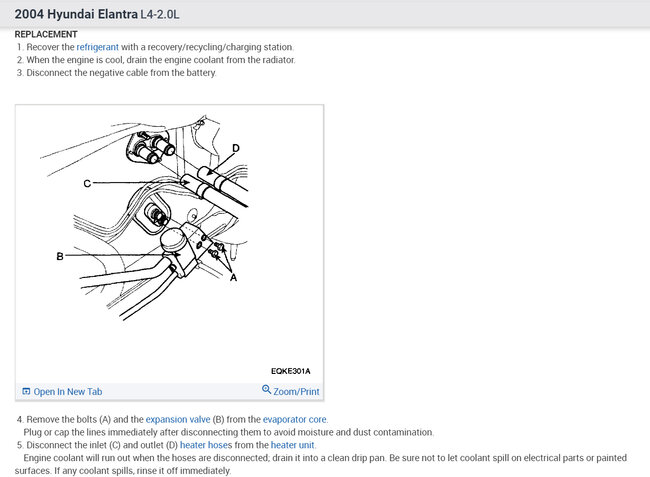The width and height of the screenshot is (650, 477).
Task: Click the REPLACEMENT heading
Action: coord(46,34)
